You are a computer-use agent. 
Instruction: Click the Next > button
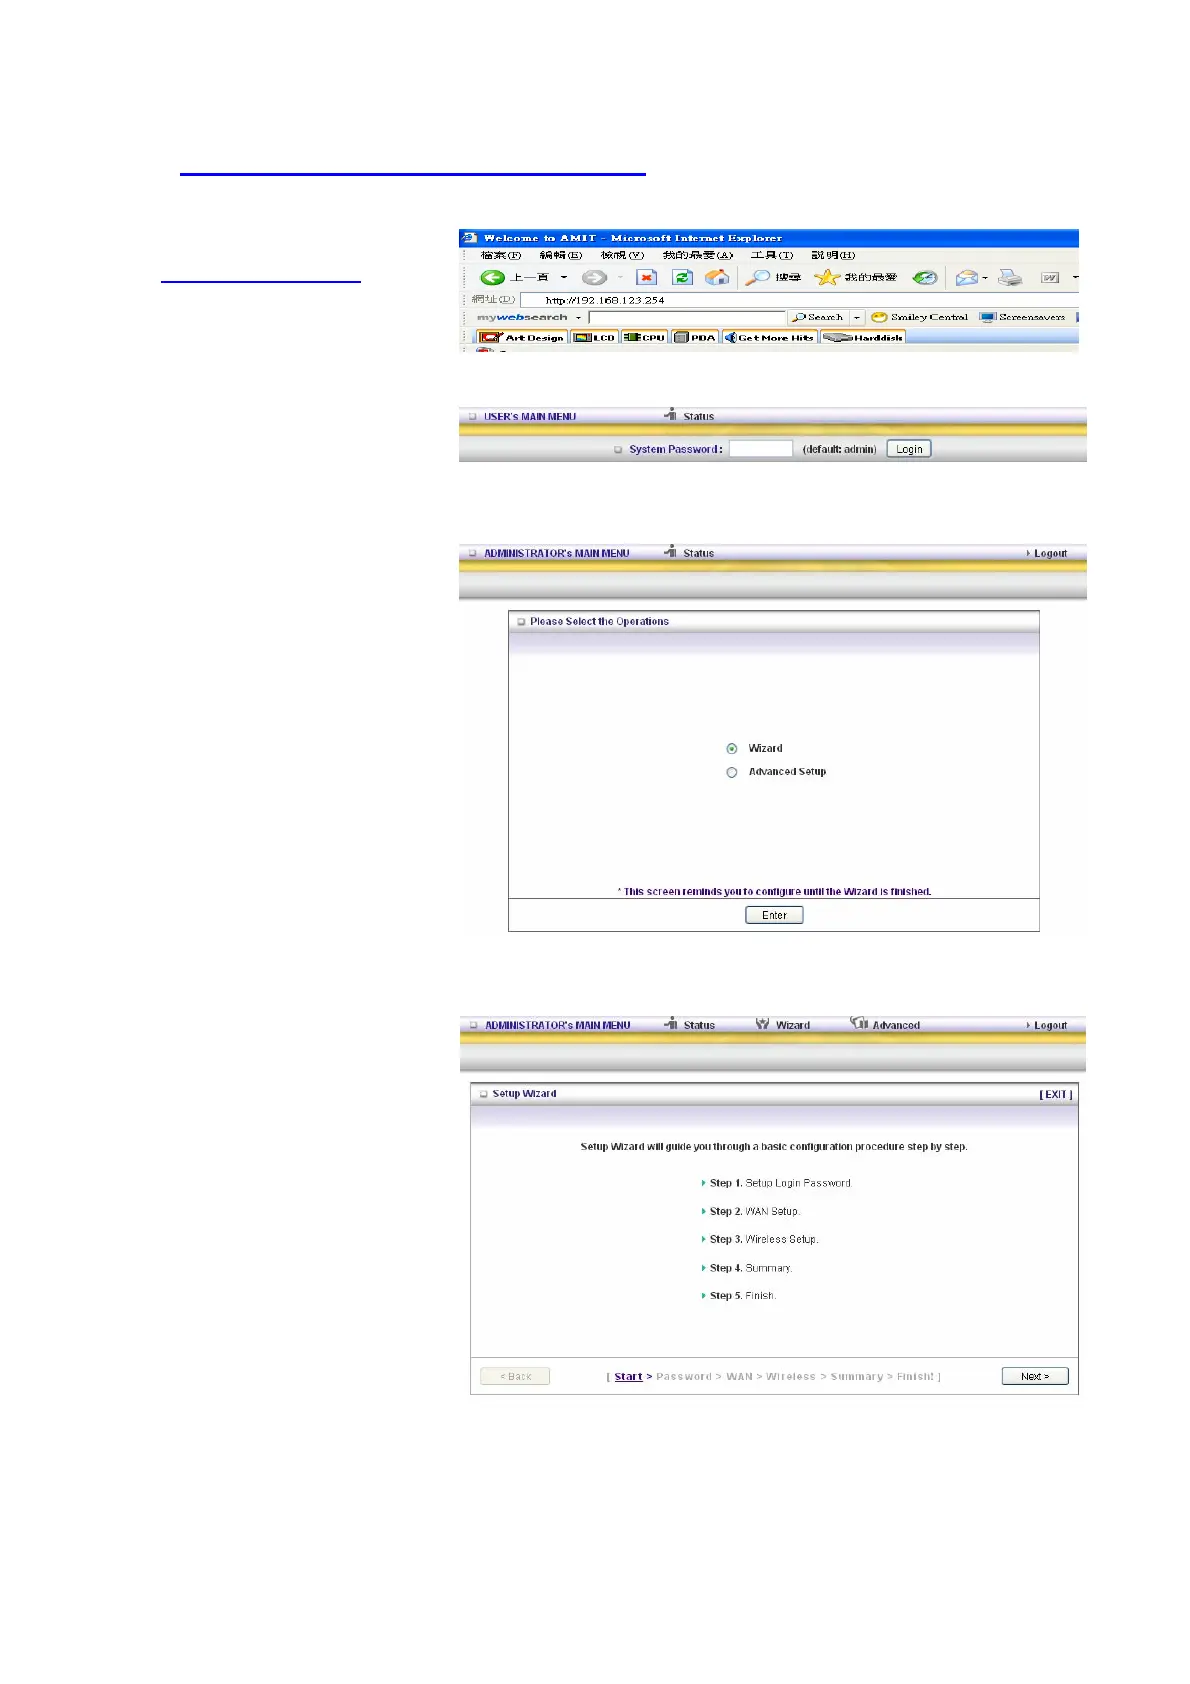click(1035, 1376)
